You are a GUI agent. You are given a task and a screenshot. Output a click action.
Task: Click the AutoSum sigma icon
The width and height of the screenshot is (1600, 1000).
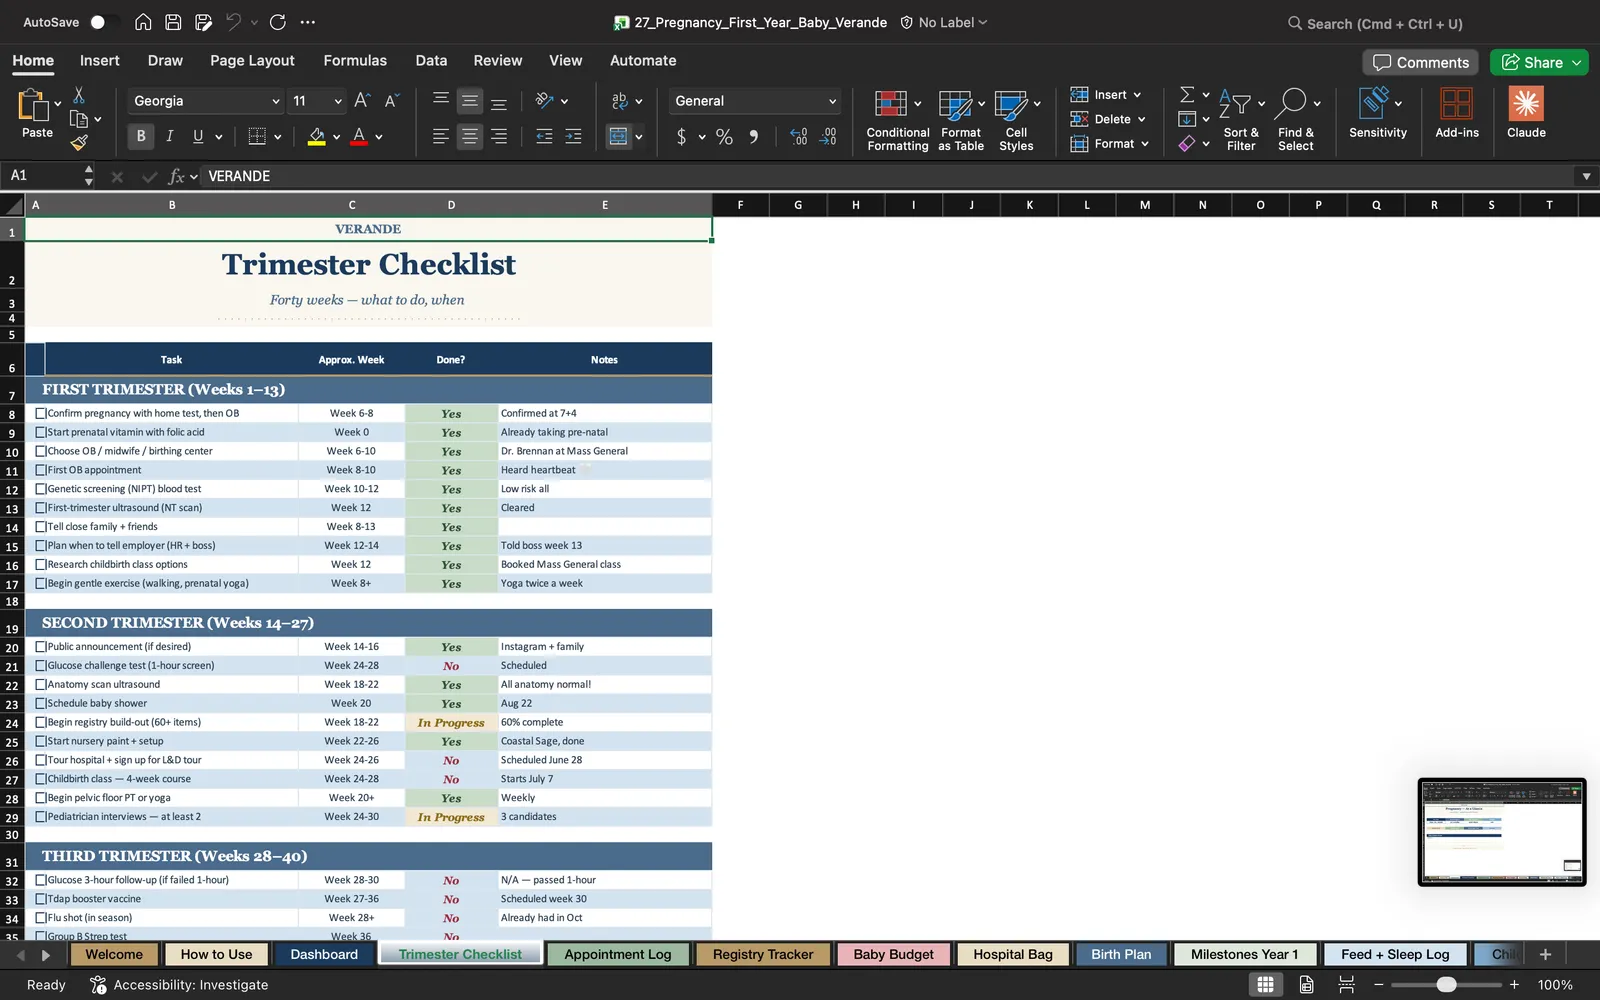tap(1187, 94)
